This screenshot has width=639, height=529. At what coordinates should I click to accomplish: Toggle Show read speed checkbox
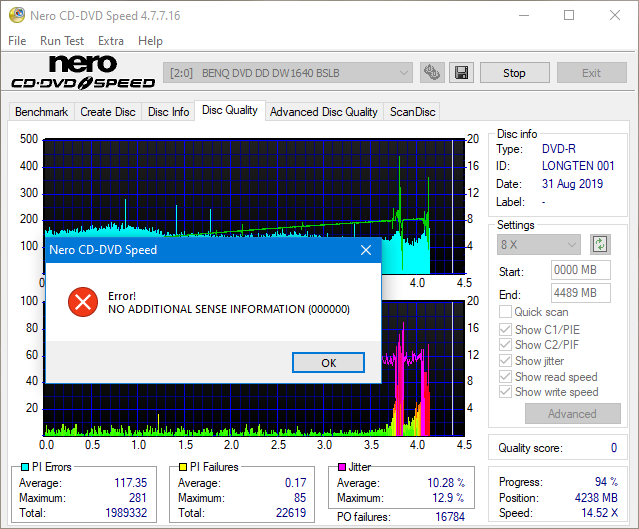[x=505, y=377]
